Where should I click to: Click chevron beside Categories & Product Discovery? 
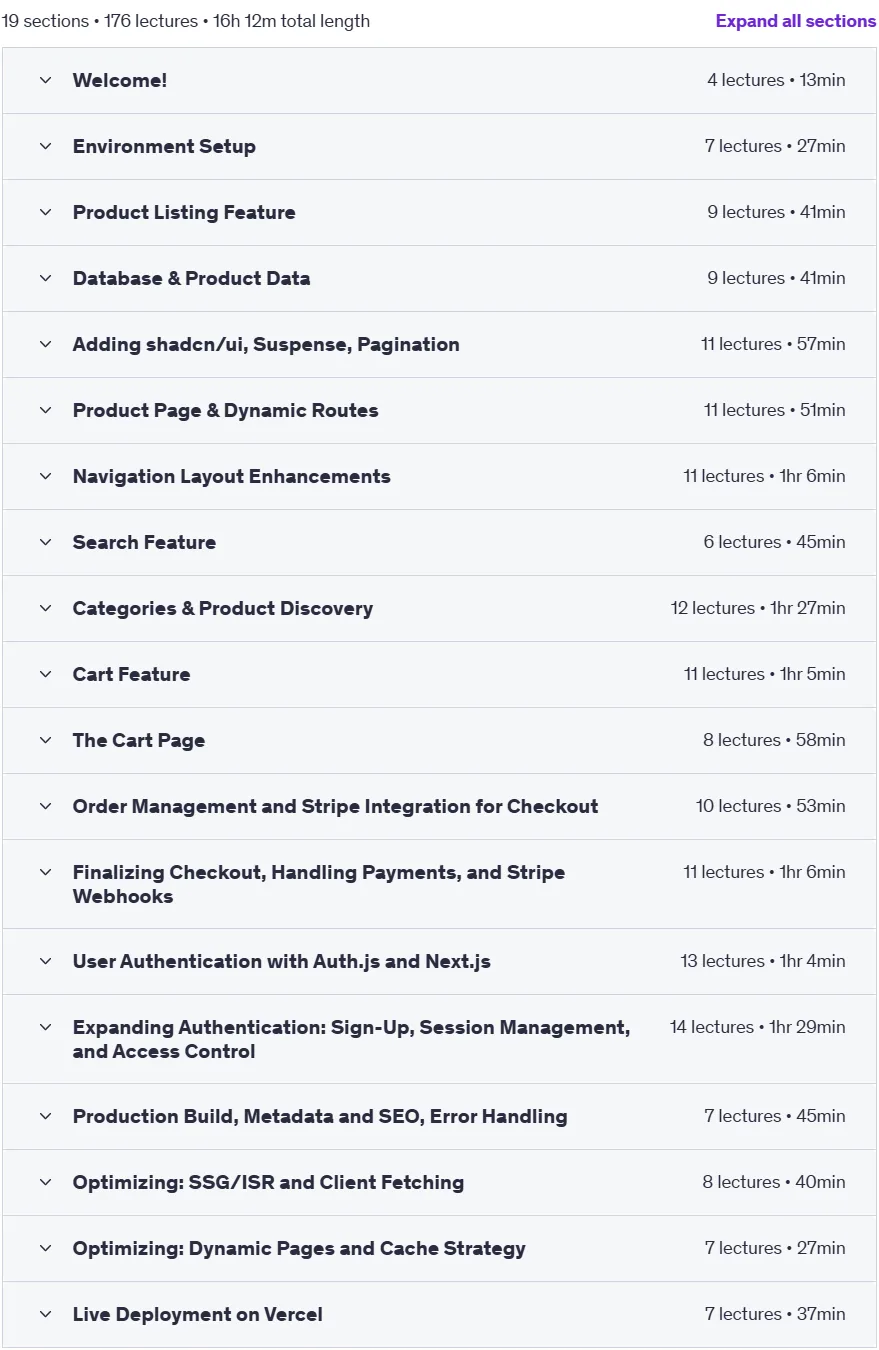[x=45, y=608]
